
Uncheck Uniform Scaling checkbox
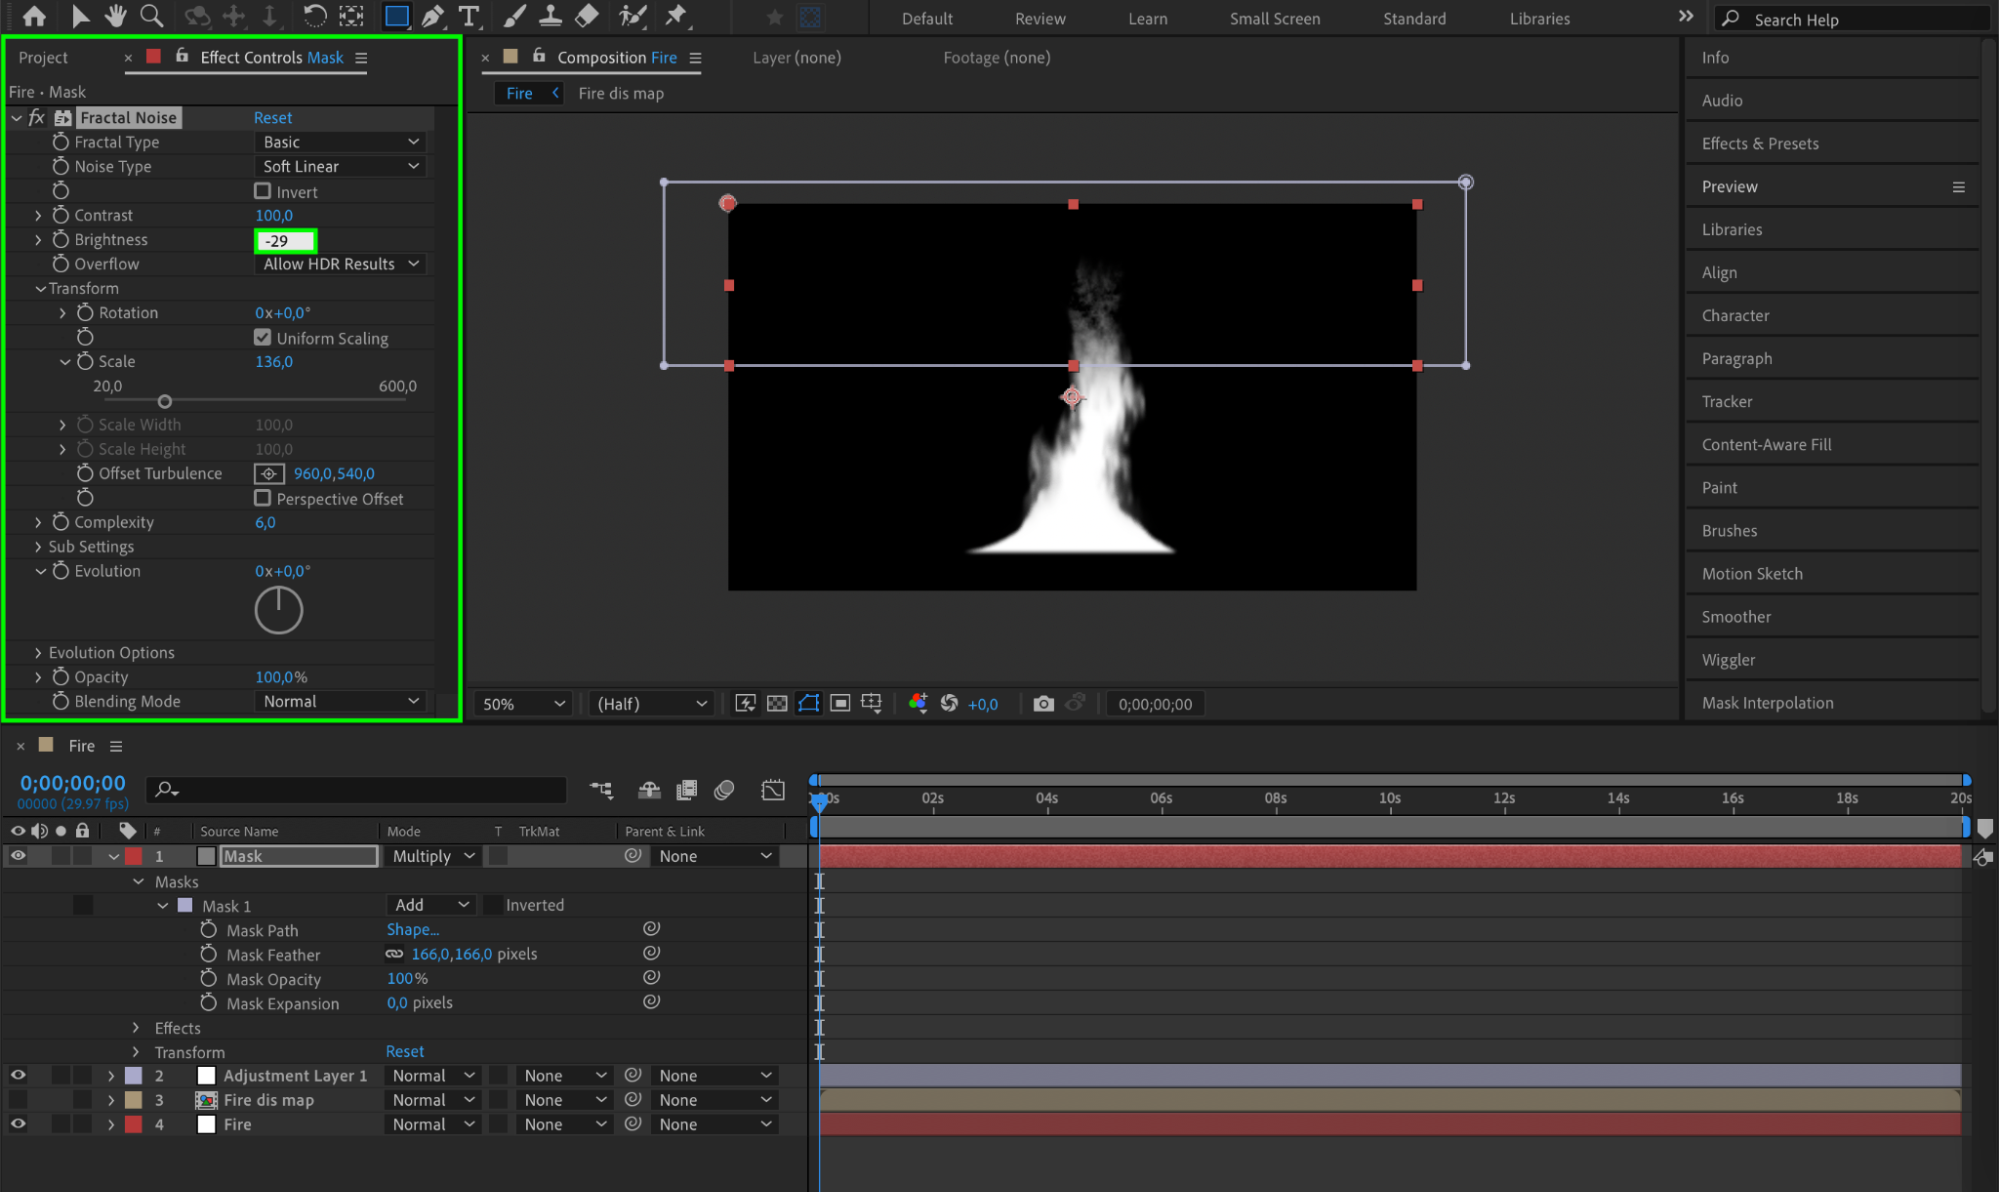263,338
